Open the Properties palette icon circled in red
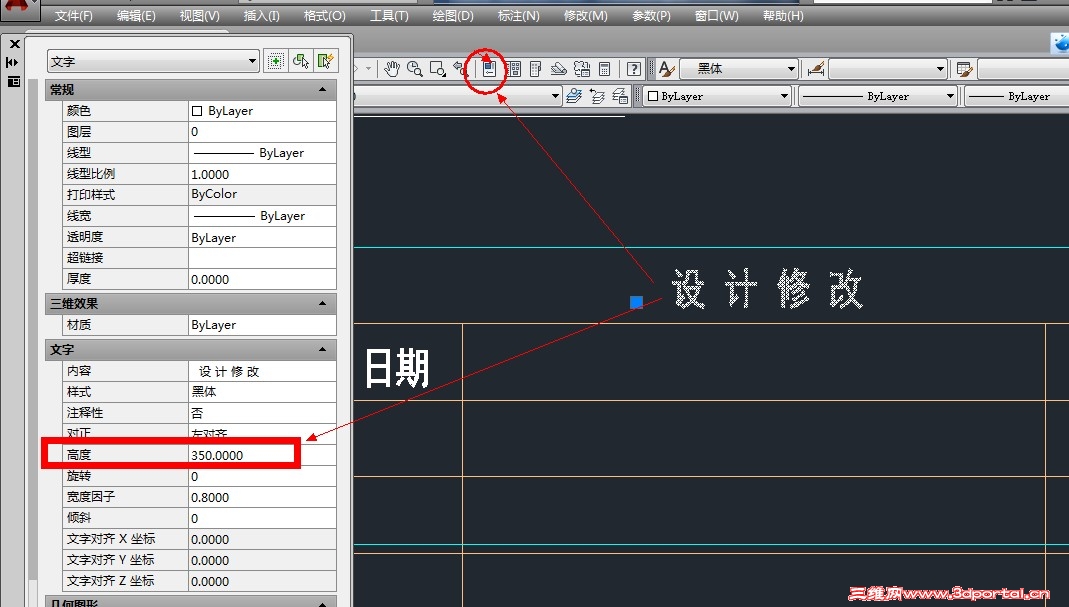The height and width of the screenshot is (607, 1069). coord(489,68)
